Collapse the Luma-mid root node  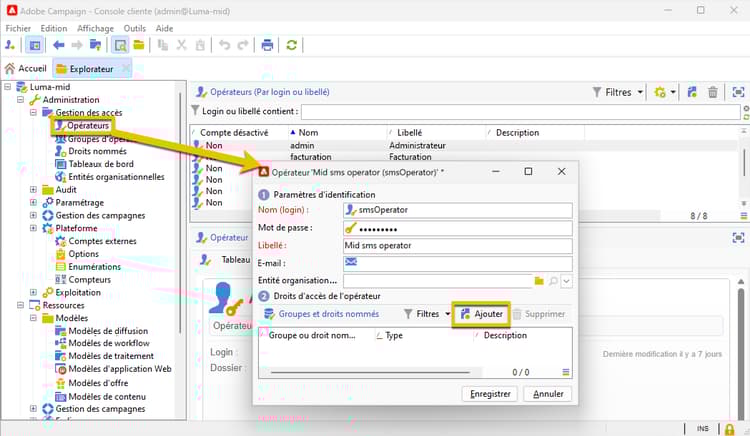point(8,87)
